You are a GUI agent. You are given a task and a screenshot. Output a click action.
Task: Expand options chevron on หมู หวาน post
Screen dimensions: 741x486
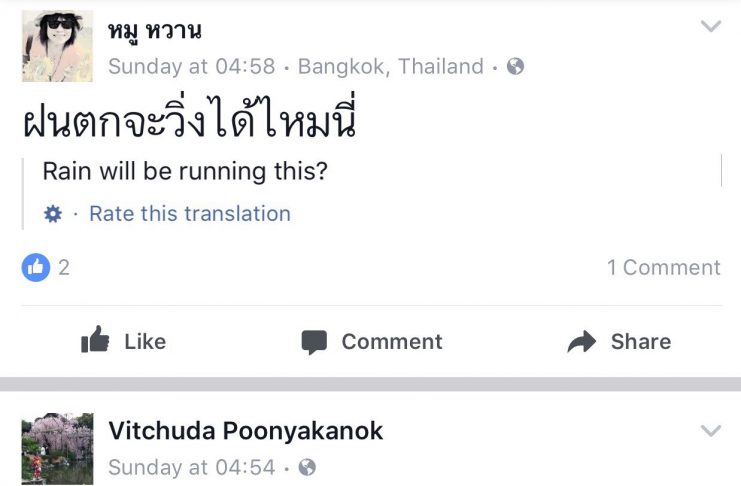[710, 27]
